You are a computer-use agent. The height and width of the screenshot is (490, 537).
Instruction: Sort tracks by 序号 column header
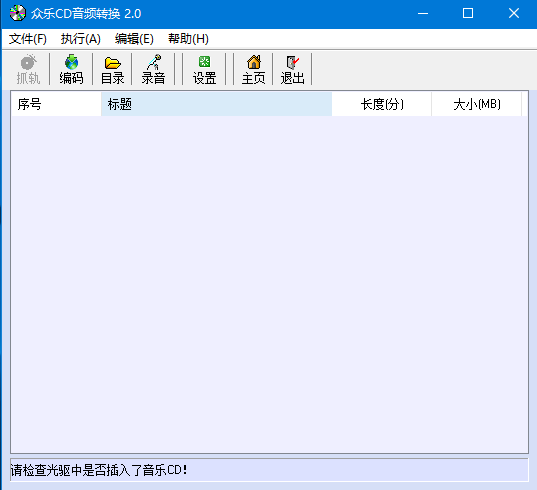tap(56, 104)
